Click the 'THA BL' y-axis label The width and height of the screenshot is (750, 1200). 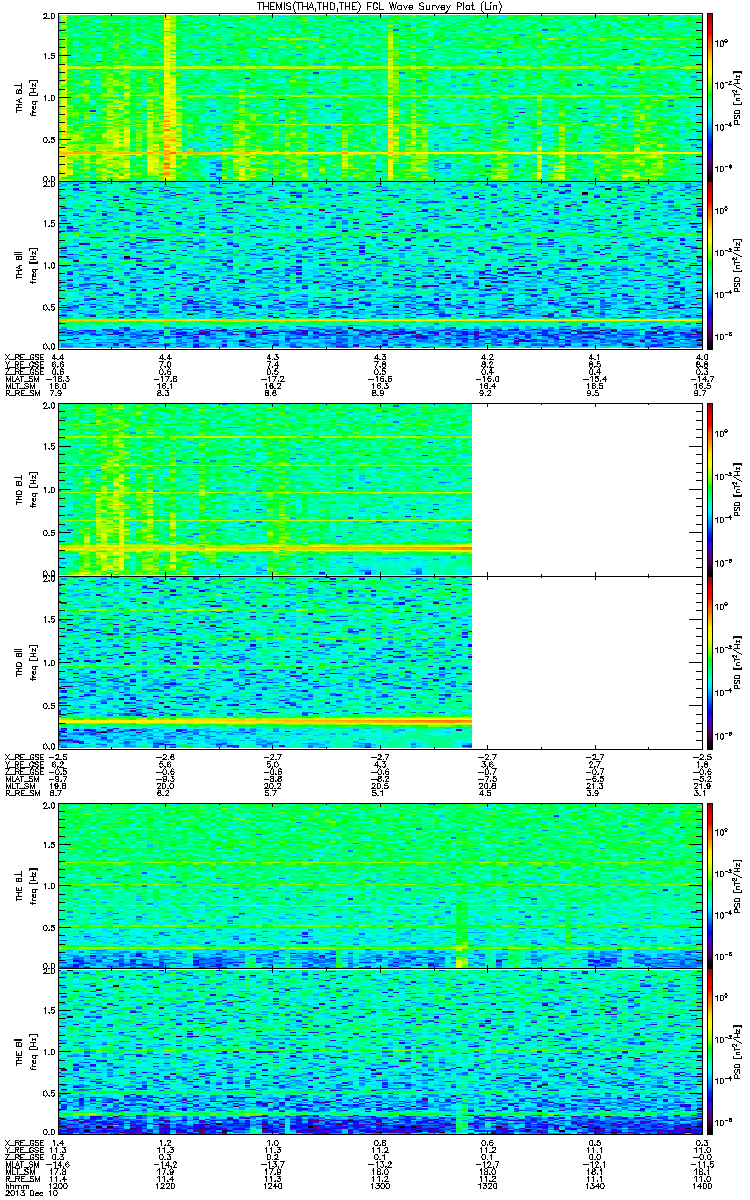point(20,97)
